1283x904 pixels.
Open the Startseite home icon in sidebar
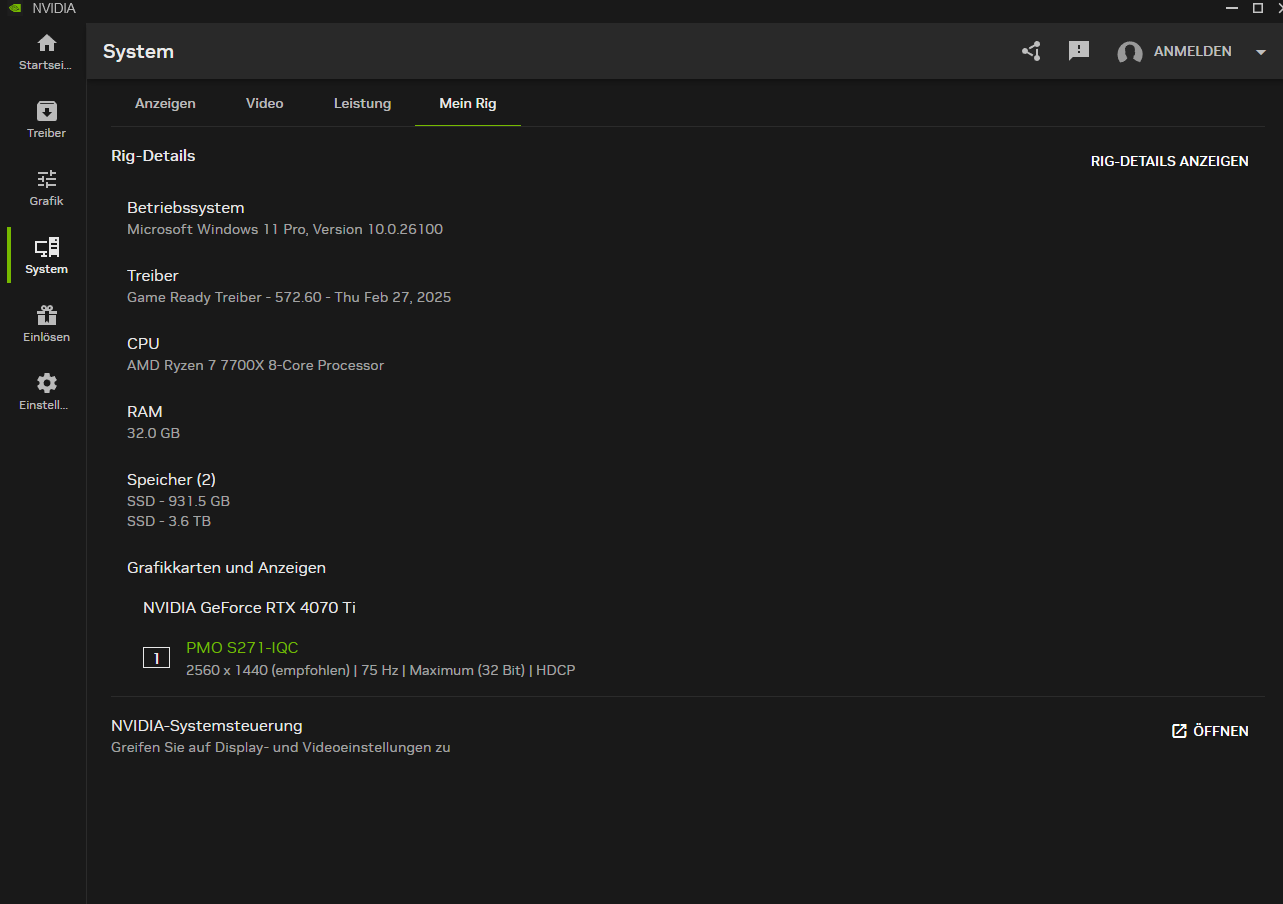pyautogui.click(x=46, y=44)
